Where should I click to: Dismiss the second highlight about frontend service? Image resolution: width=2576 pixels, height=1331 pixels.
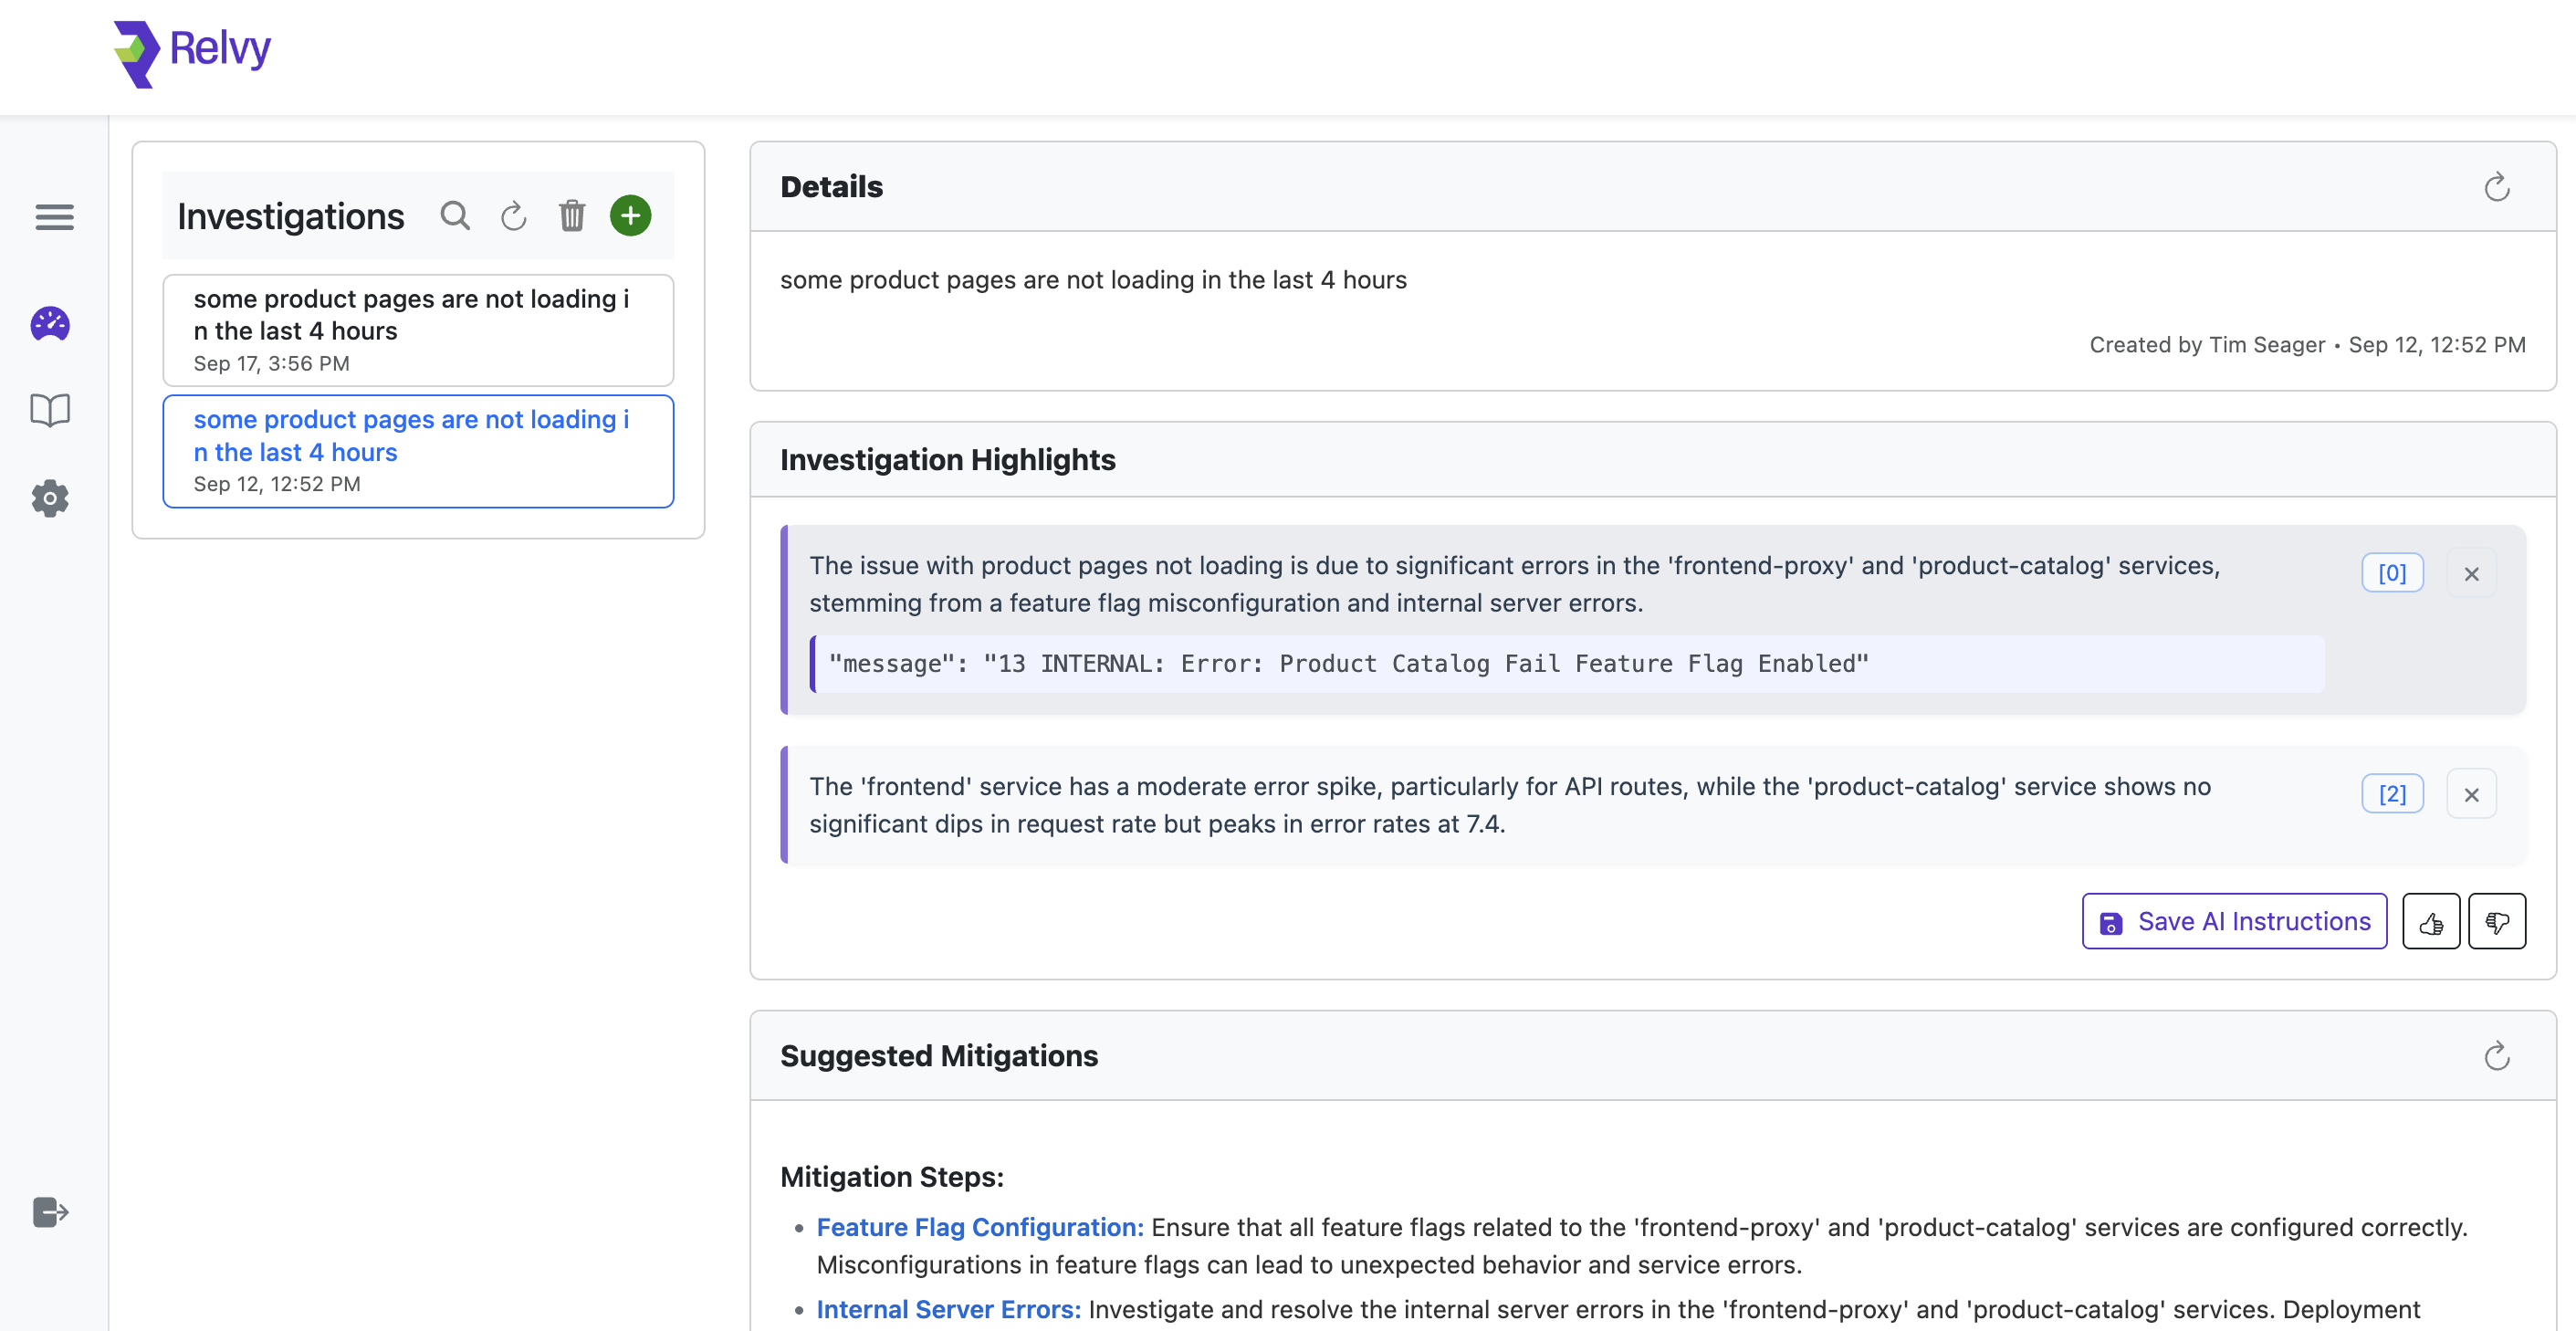click(x=2471, y=795)
